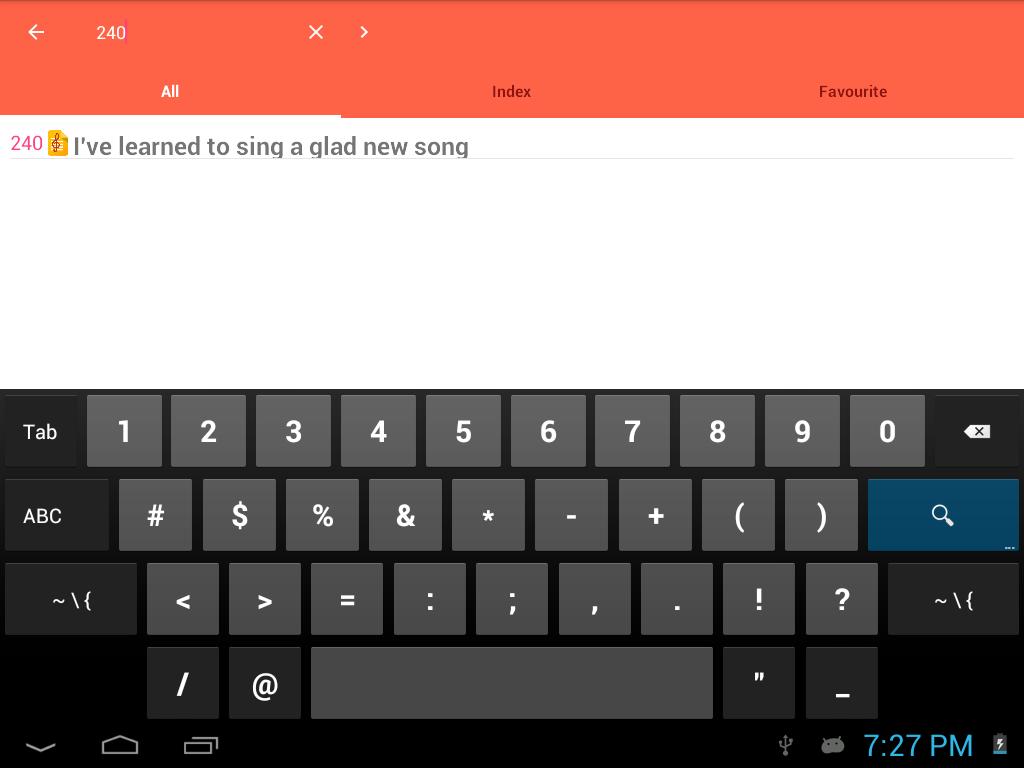Open the sheet music icon for hymn 240

click(57, 143)
